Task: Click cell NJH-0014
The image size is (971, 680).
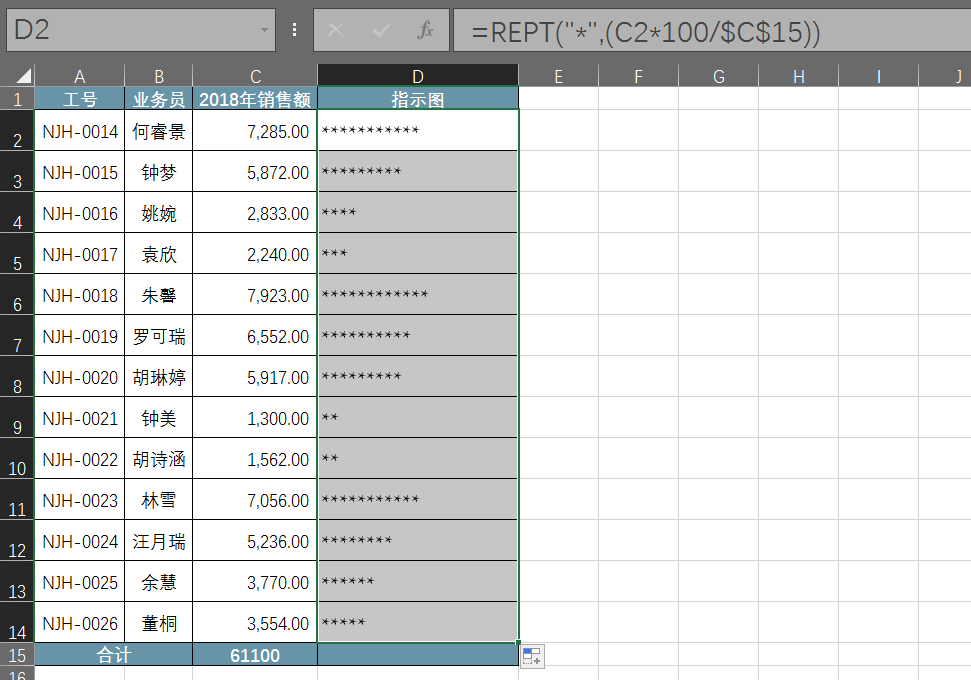Action: click(x=79, y=131)
